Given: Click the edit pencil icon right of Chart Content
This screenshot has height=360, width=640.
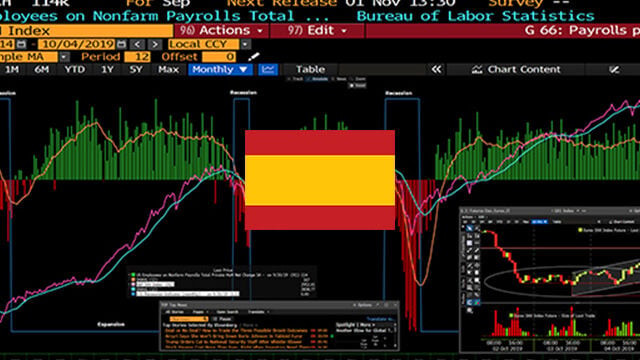Looking at the screenshot, I should pyautogui.click(x=614, y=69).
